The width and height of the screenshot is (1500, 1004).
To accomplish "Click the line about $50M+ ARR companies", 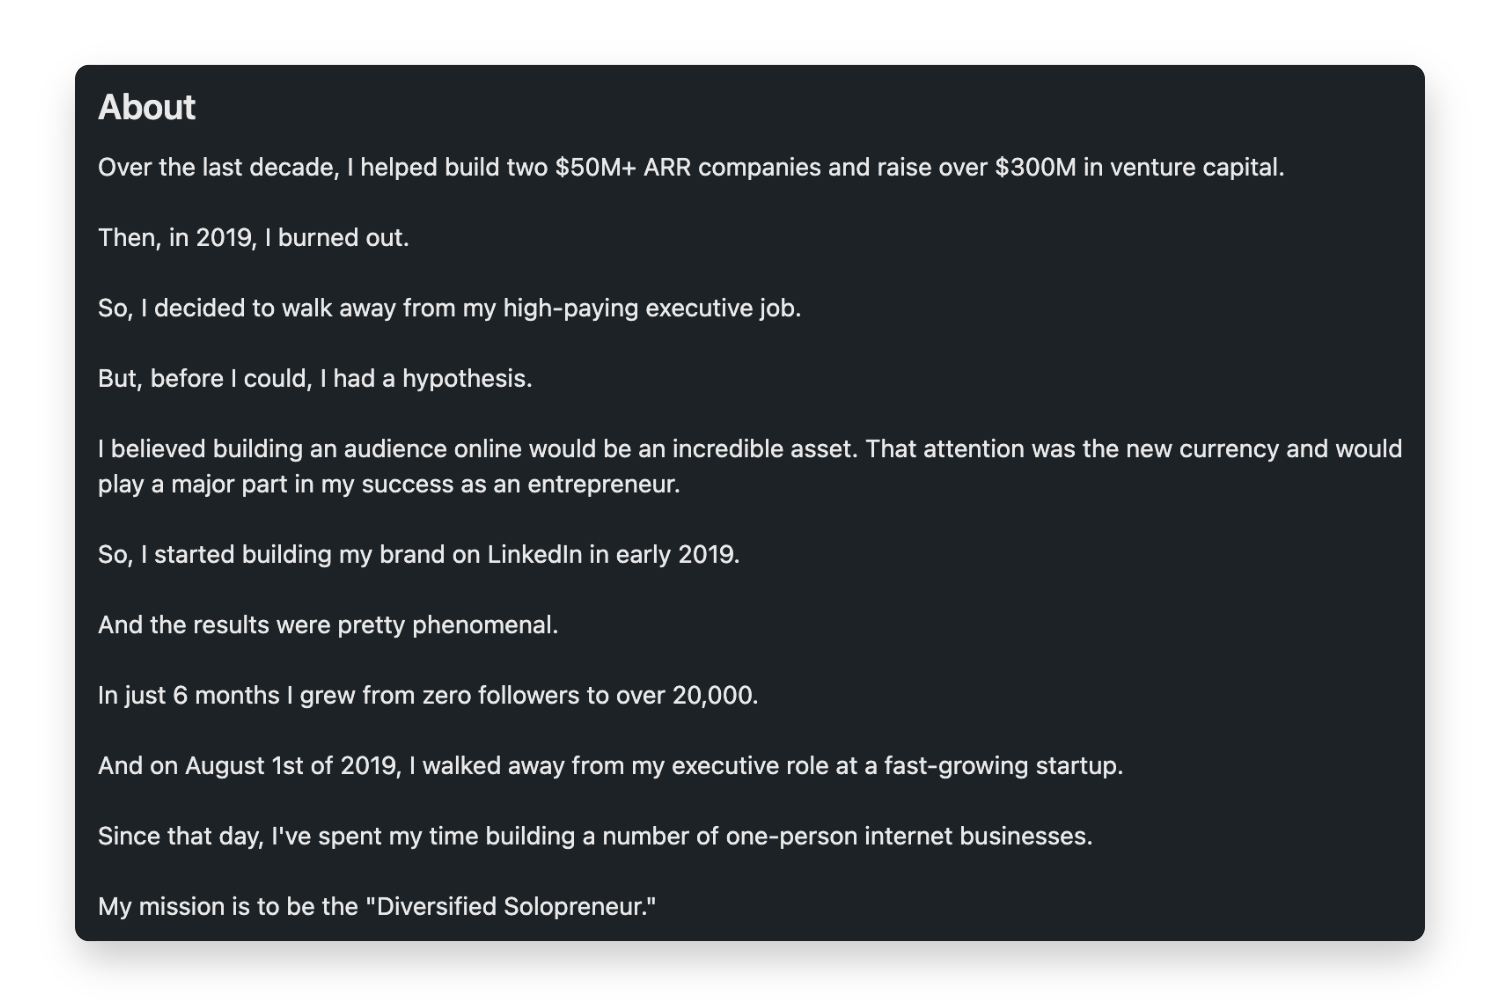I will click(691, 167).
